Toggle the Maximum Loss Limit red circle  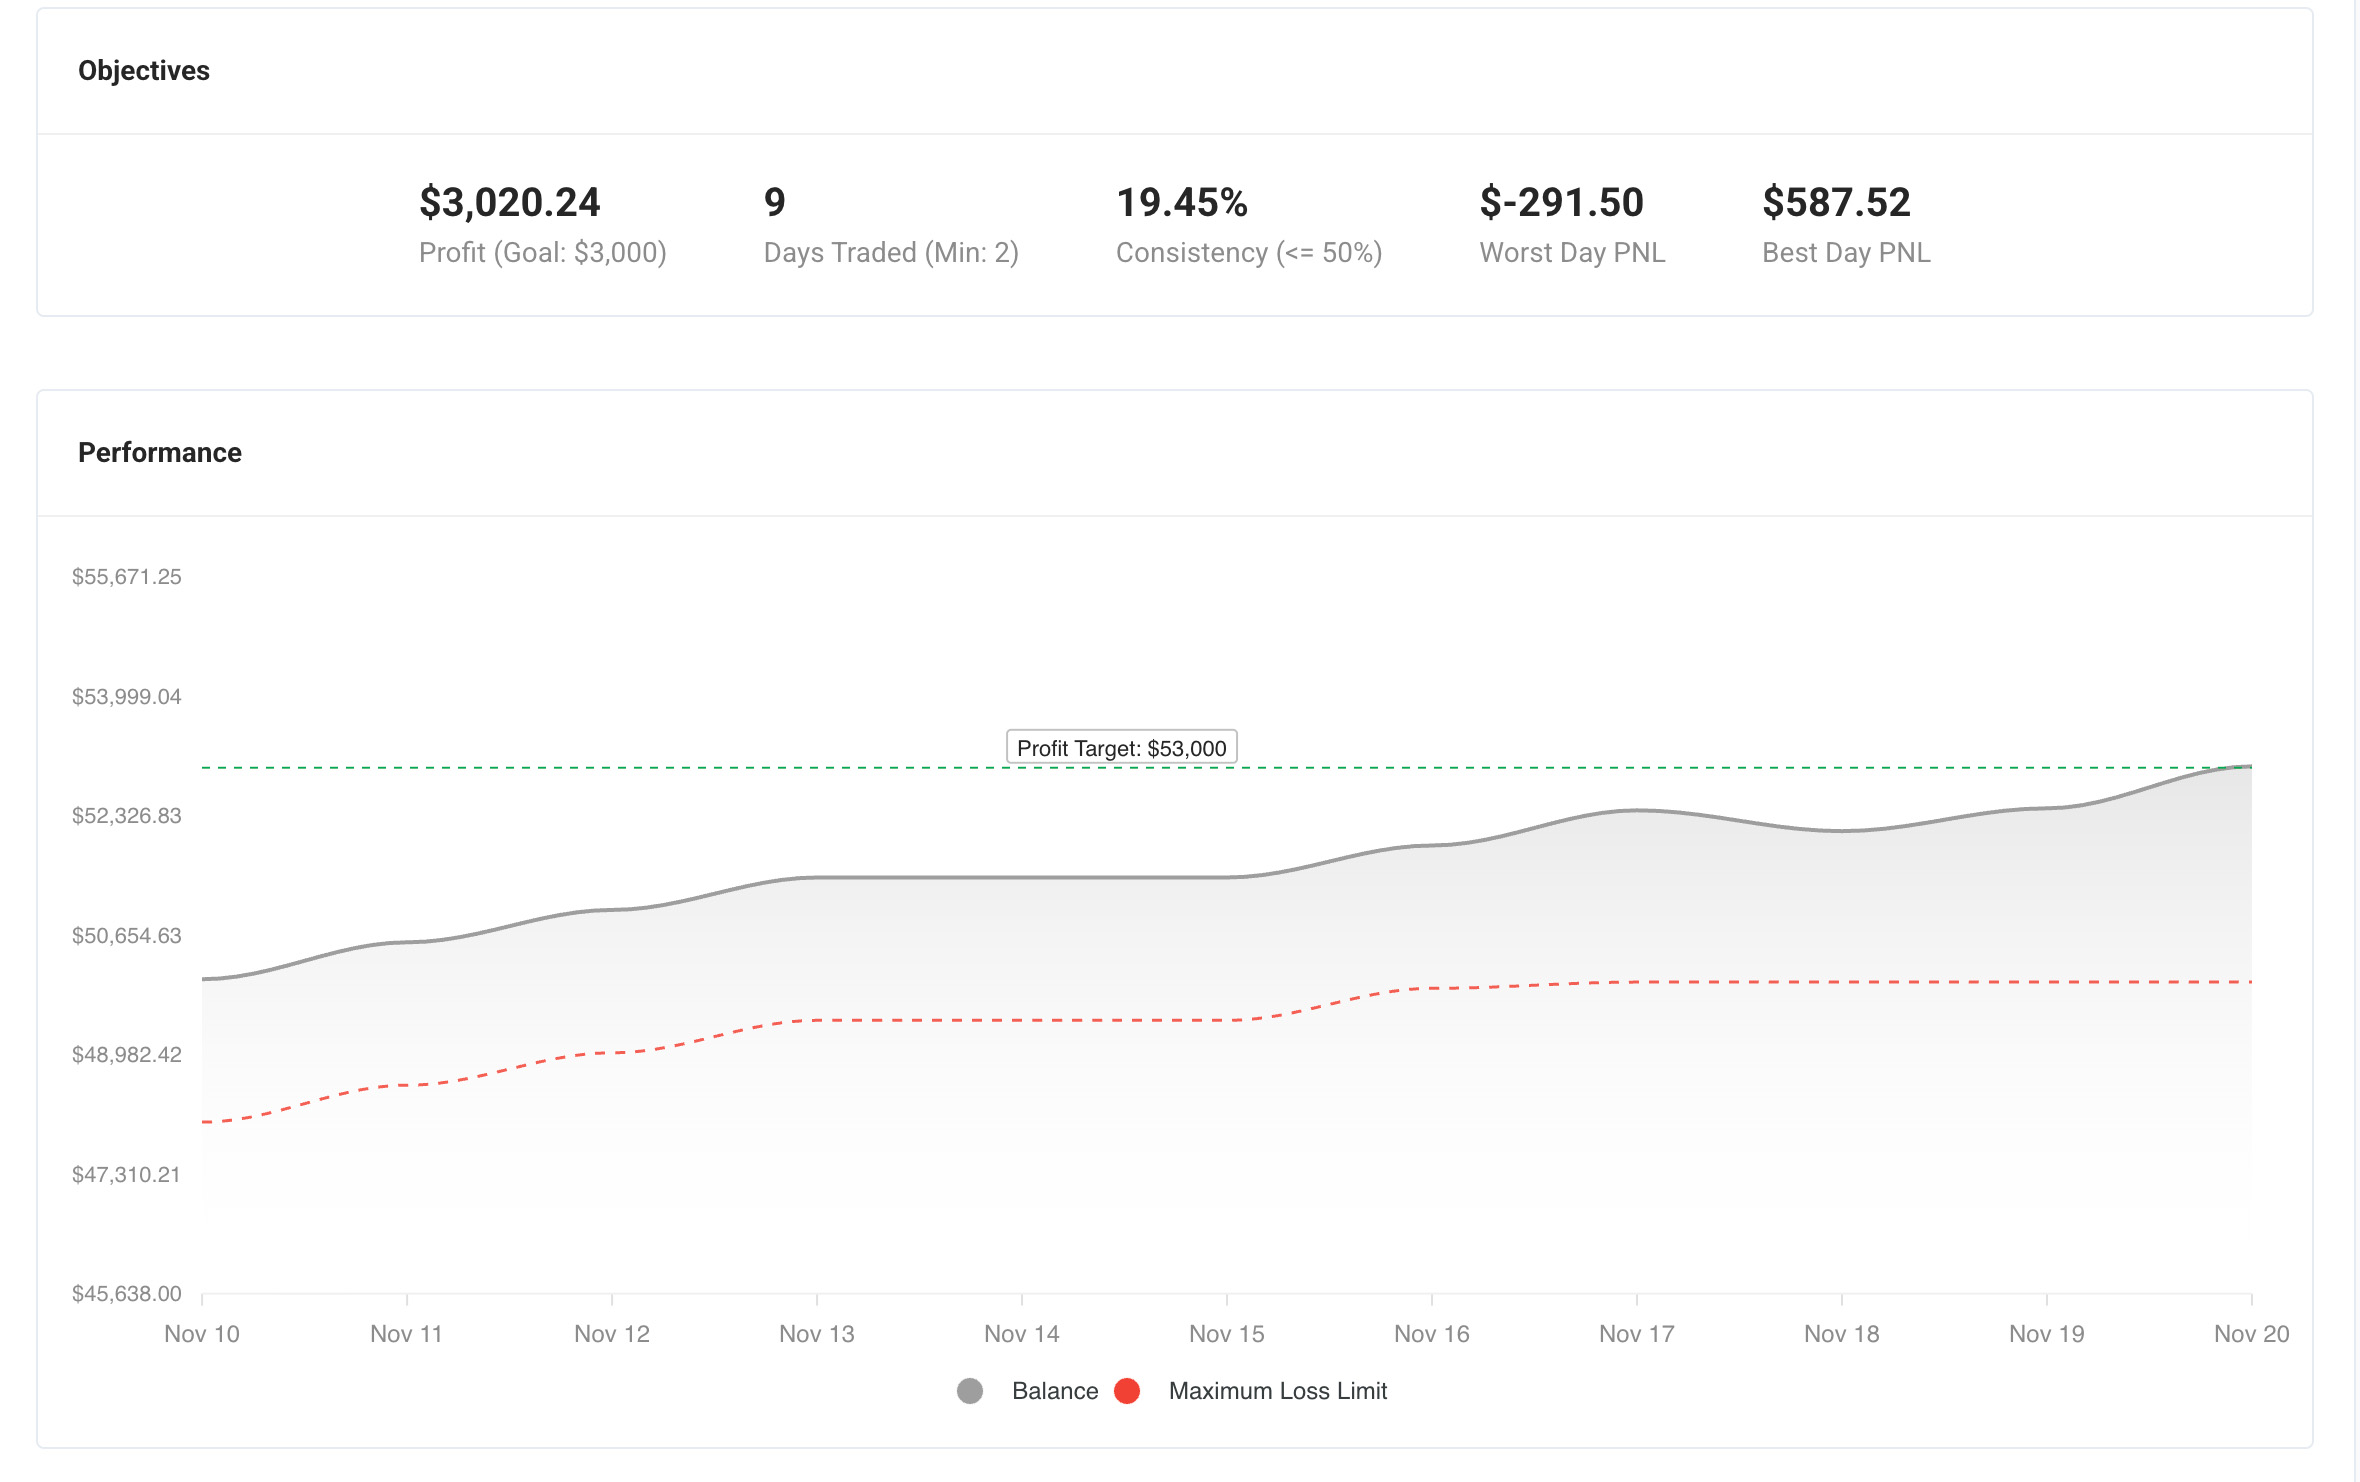point(1127,1391)
